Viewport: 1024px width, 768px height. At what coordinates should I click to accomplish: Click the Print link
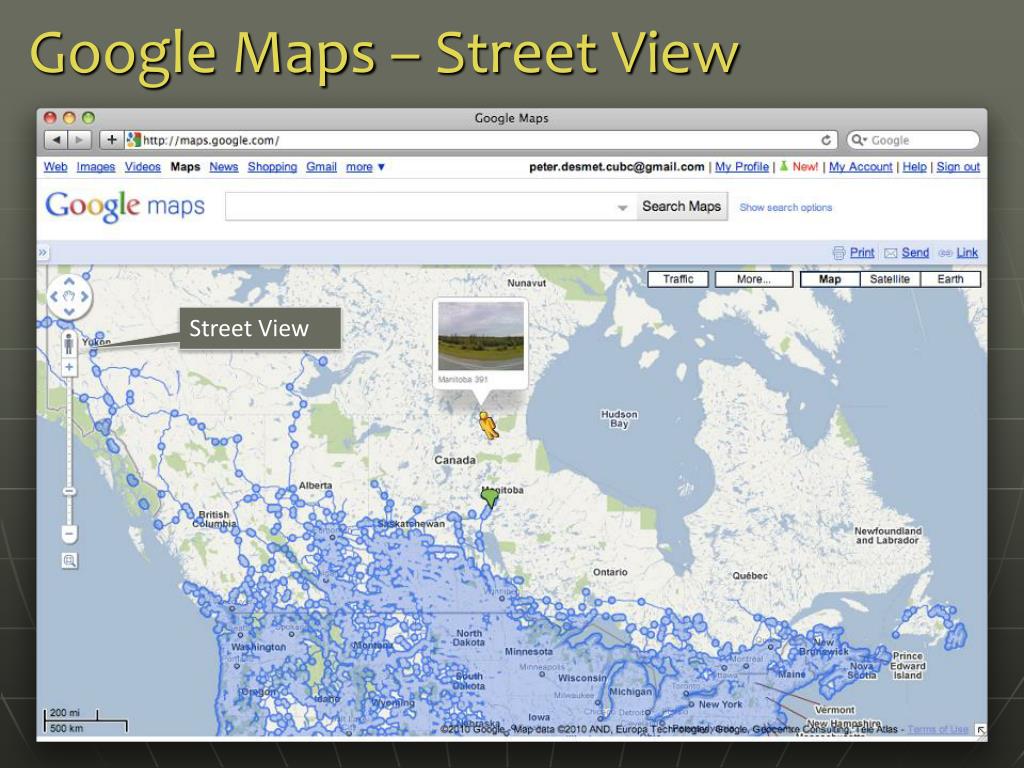click(x=862, y=253)
